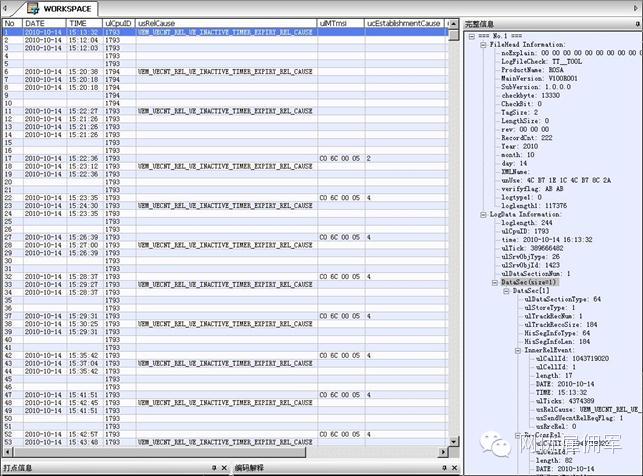Pin the 编码解释 panel
This screenshot has width=643, height=476.
point(444,467)
